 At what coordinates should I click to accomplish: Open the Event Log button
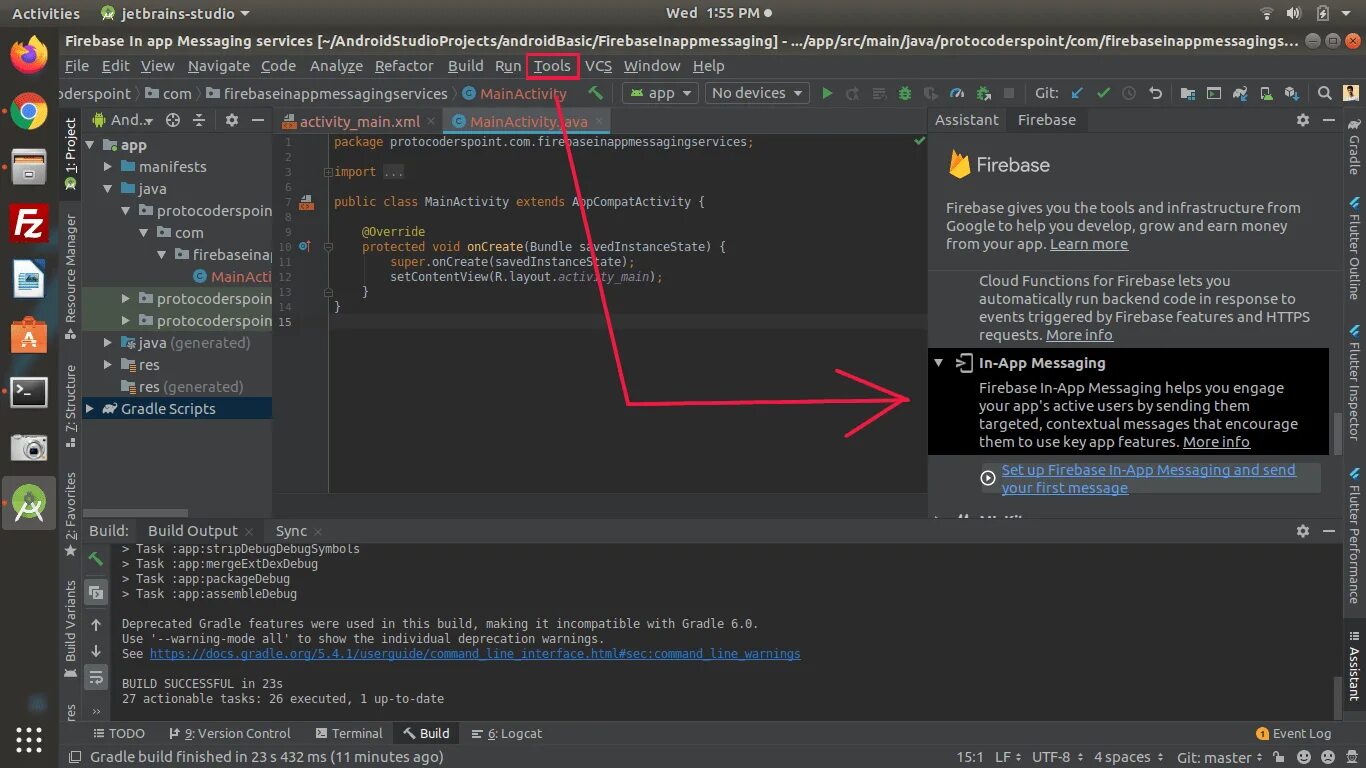[1294, 733]
